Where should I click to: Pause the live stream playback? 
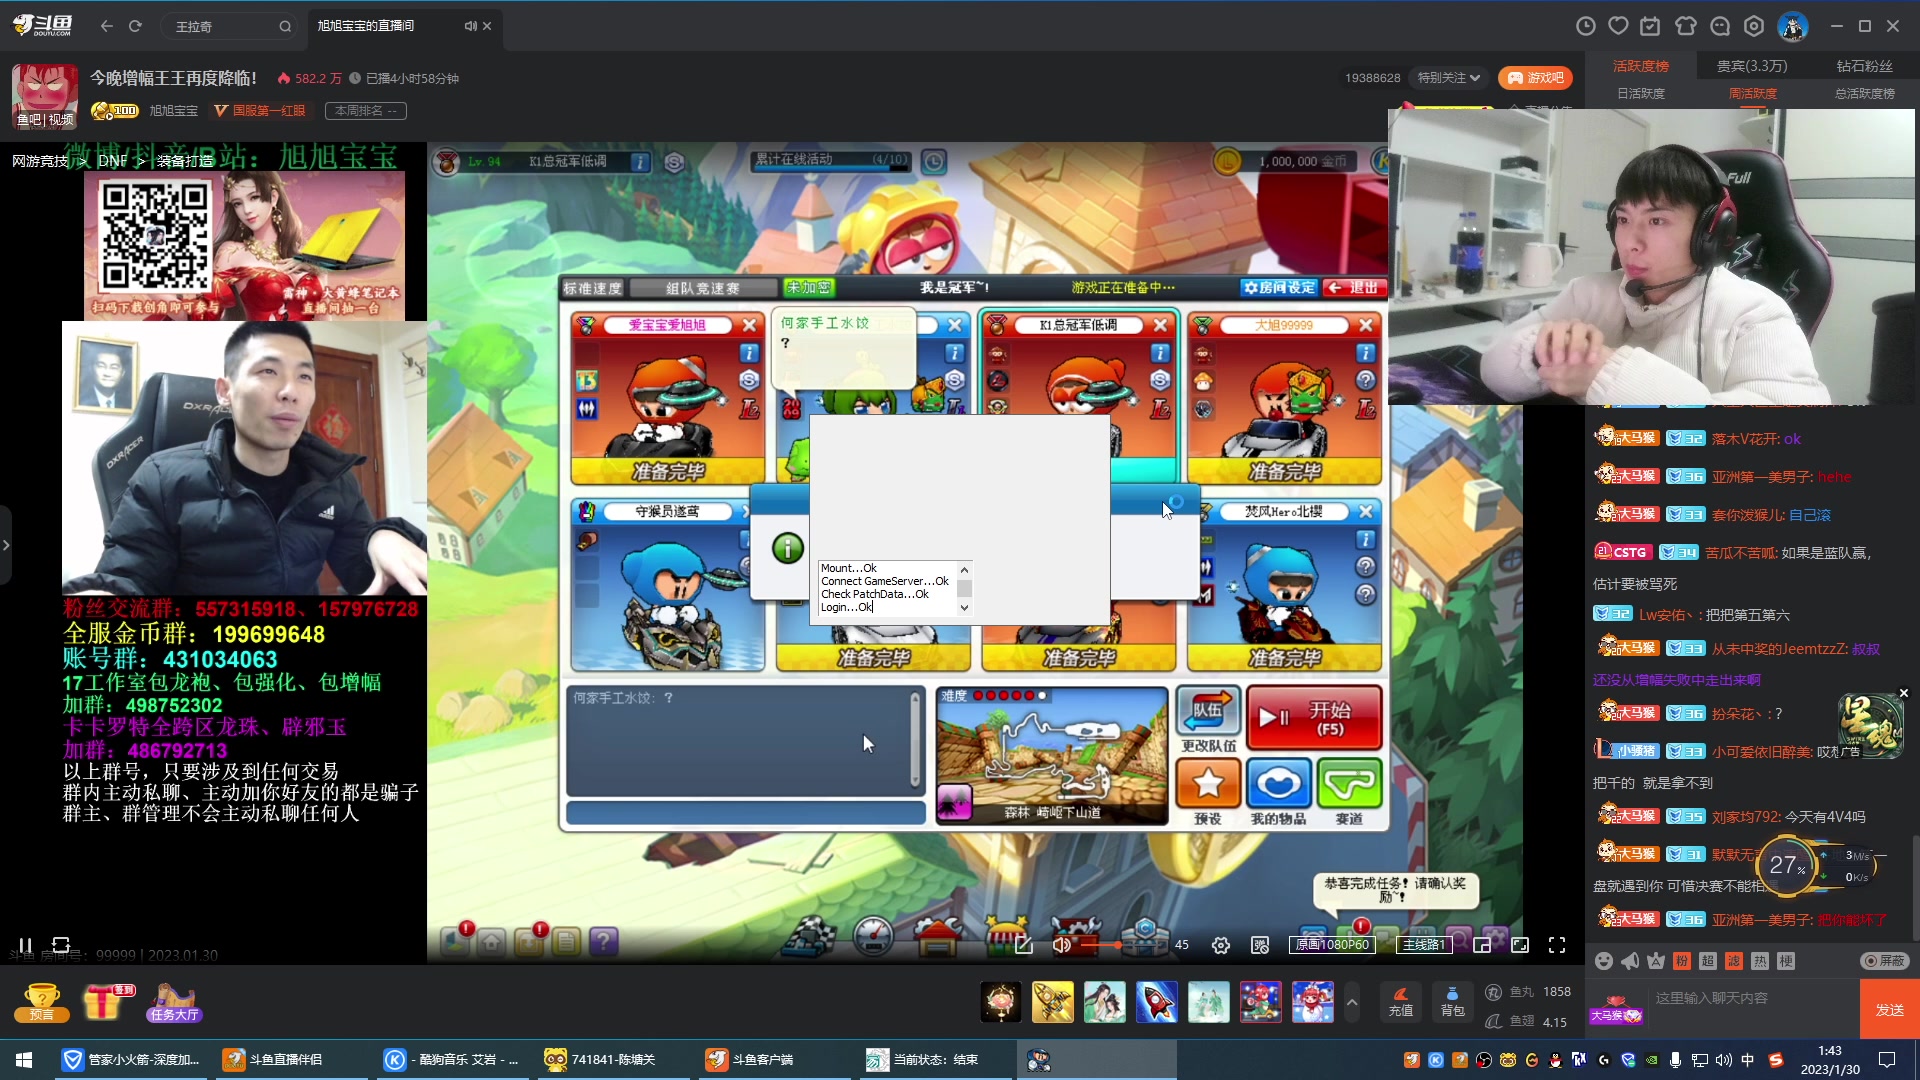tap(26, 945)
